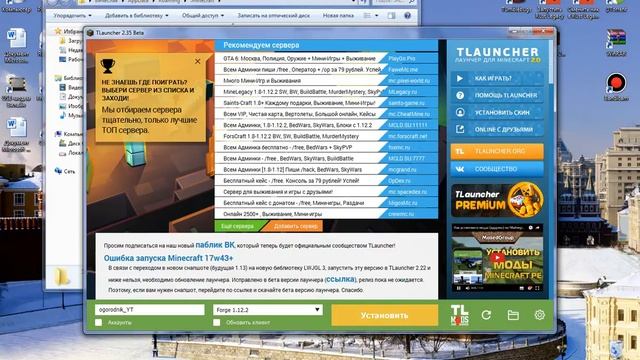Select the 'GTA 6: Москва, Полиция' server row
Screen dimensions: 640x360
[x=326, y=58]
